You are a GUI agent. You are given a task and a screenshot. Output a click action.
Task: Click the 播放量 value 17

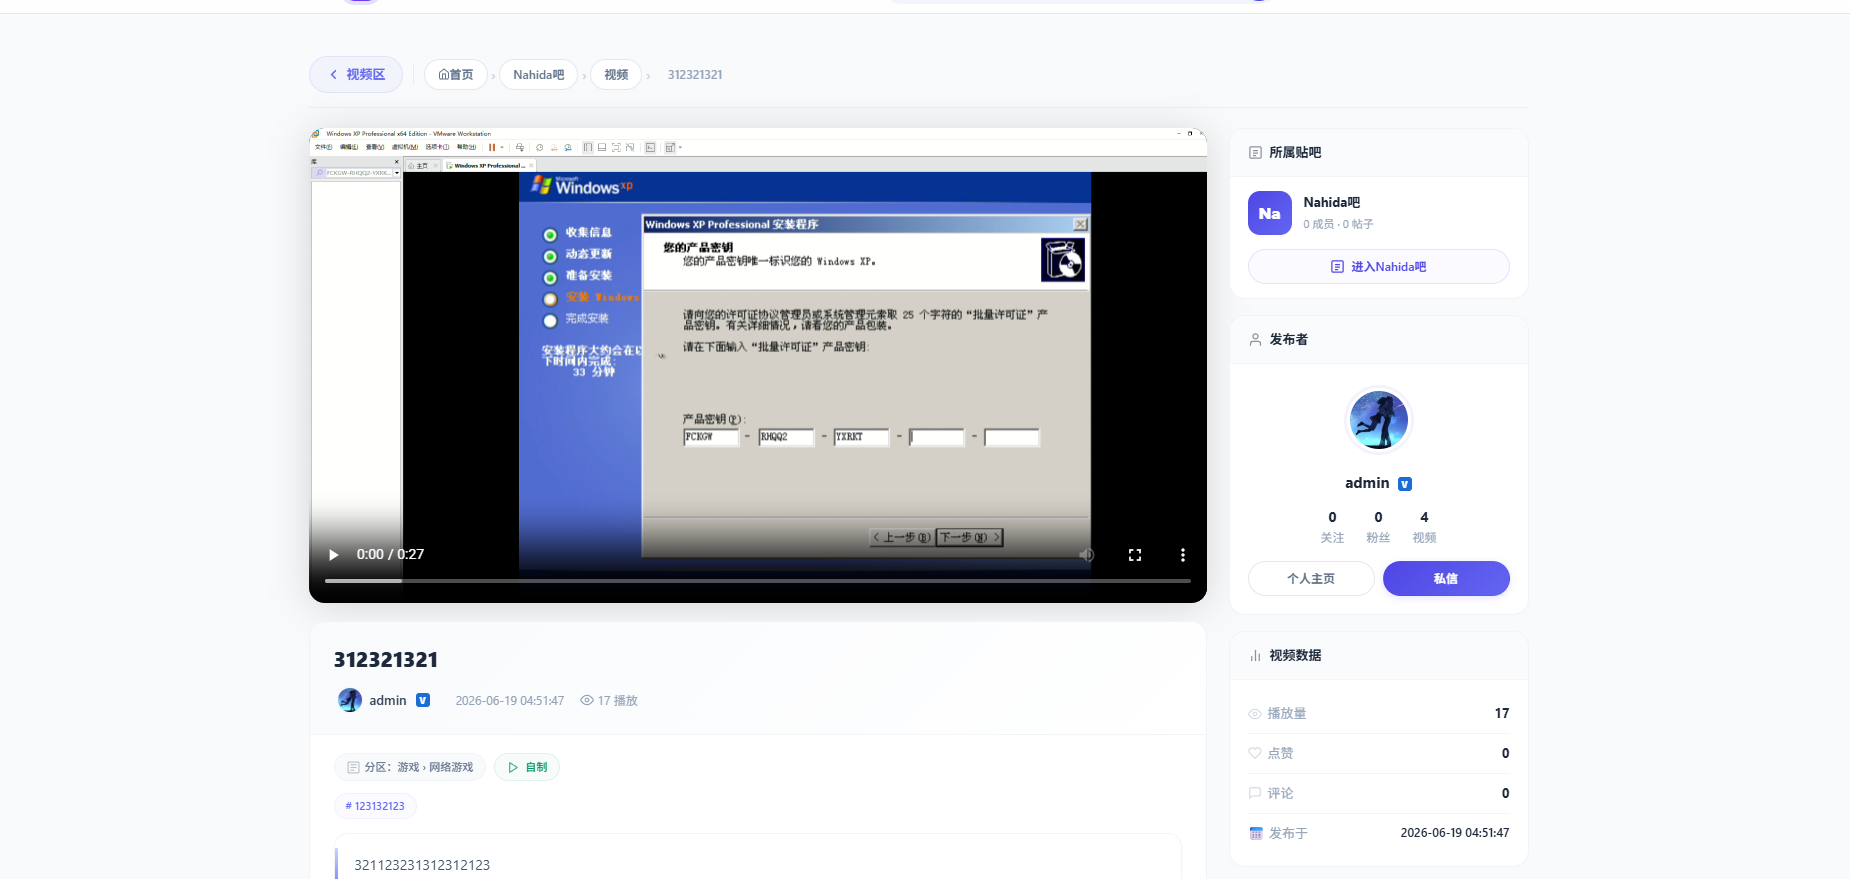(x=1502, y=713)
